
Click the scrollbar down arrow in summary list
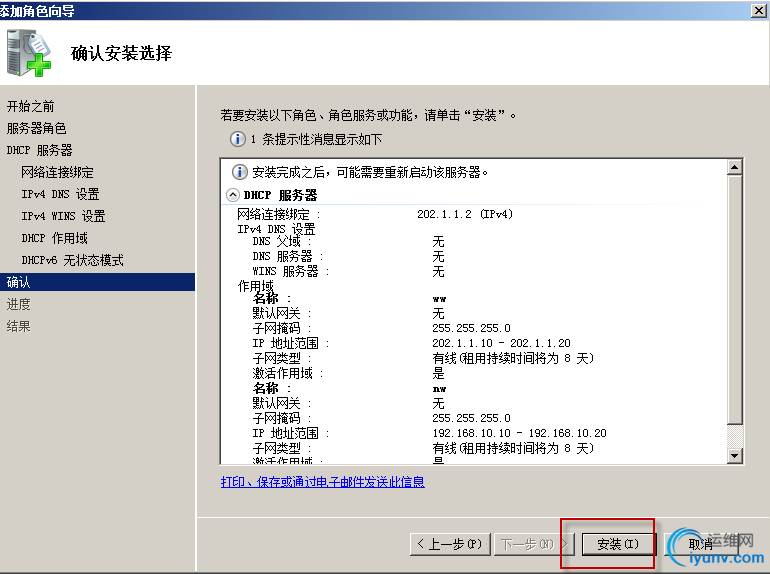[735, 456]
